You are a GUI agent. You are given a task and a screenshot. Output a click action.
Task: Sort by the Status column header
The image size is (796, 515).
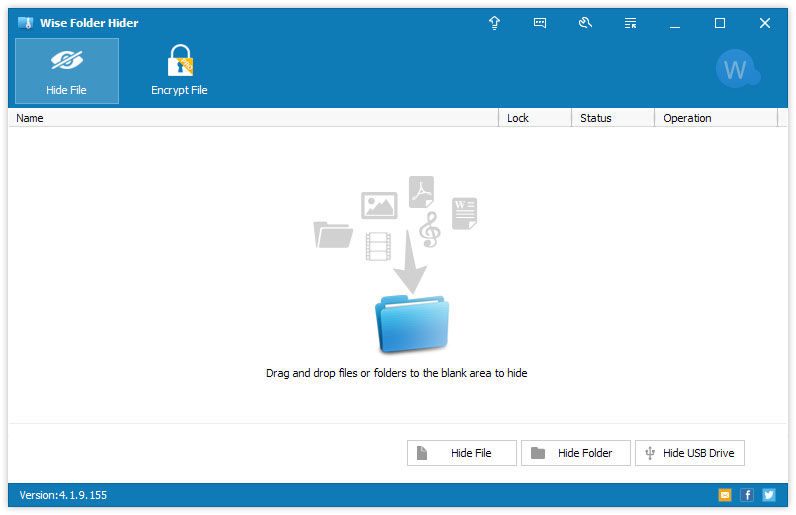tap(613, 118)
